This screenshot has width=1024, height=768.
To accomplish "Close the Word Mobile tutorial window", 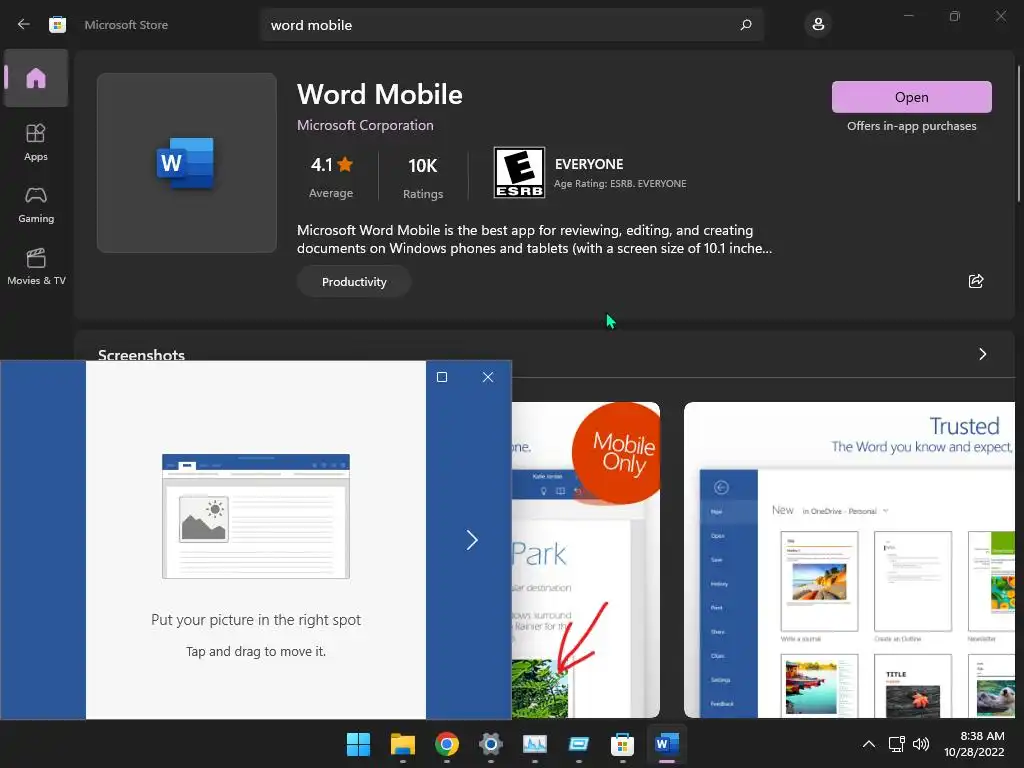I will pyautogui.click(x=488, y=377).
